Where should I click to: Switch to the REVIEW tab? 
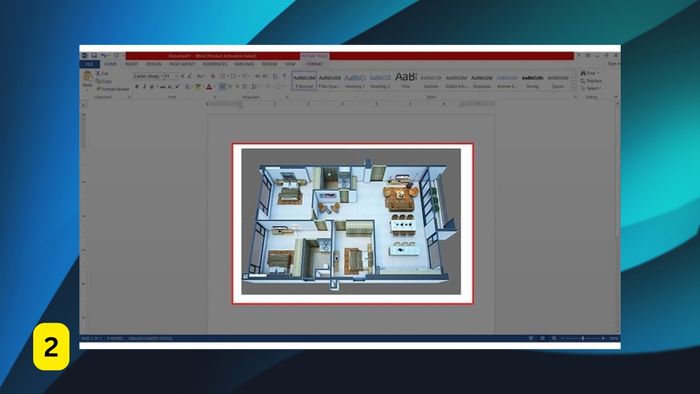(x=270, y=64)
